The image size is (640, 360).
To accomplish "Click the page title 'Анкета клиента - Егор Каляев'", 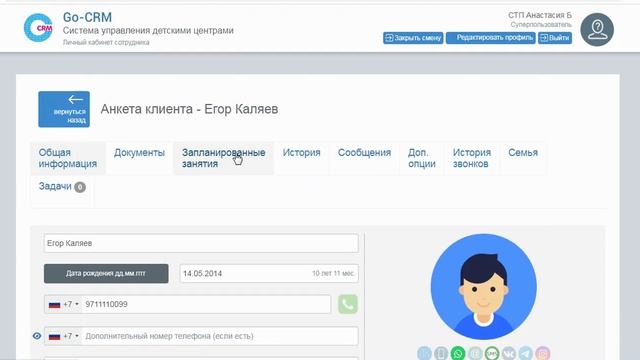I will click(x=189, y=109).
